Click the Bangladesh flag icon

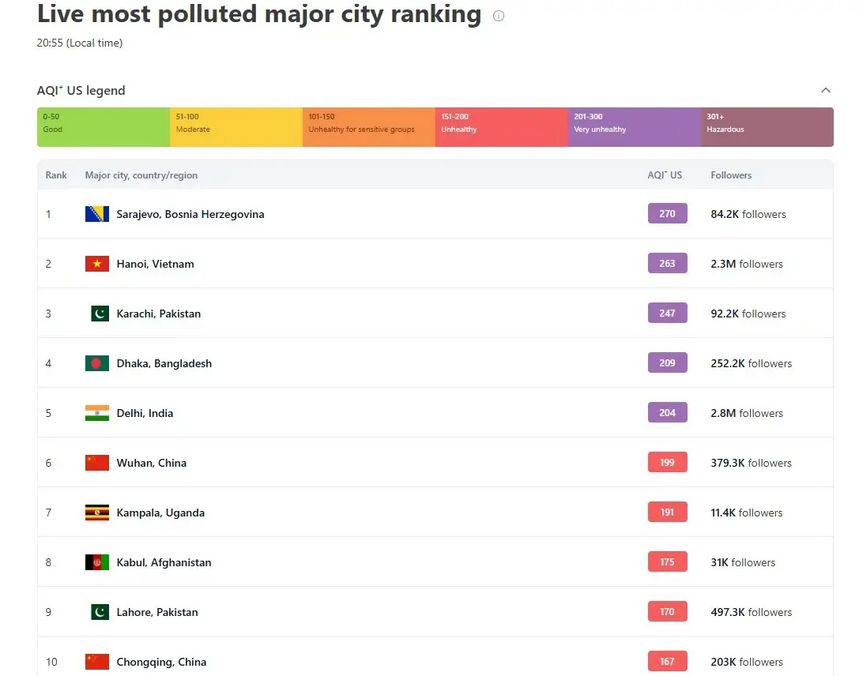97,363
